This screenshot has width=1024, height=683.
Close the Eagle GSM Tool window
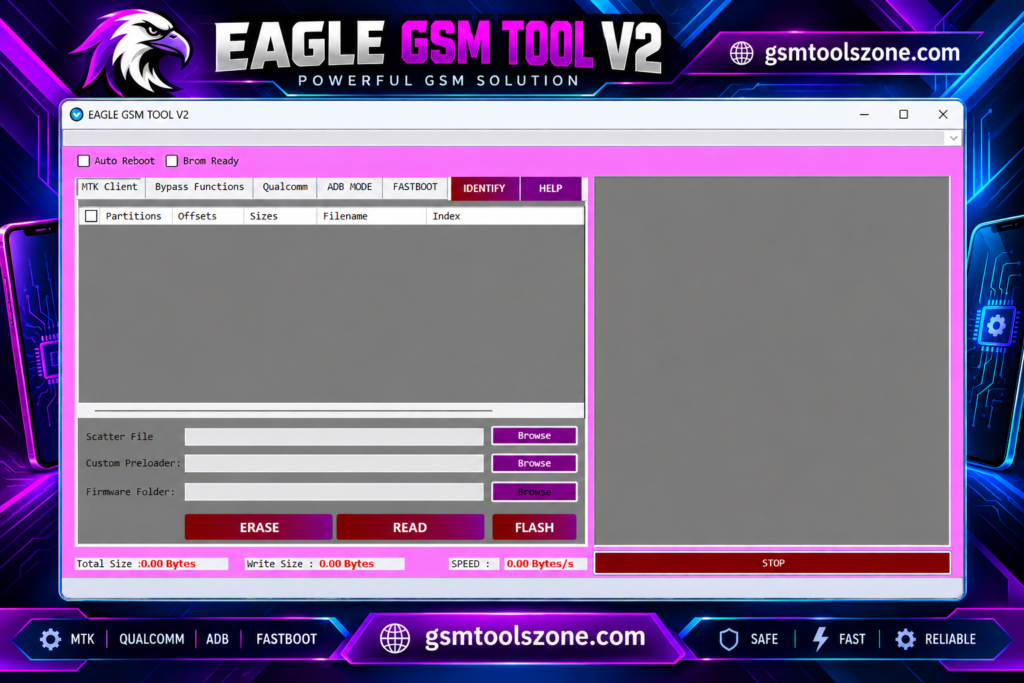[x=943, y=114]
